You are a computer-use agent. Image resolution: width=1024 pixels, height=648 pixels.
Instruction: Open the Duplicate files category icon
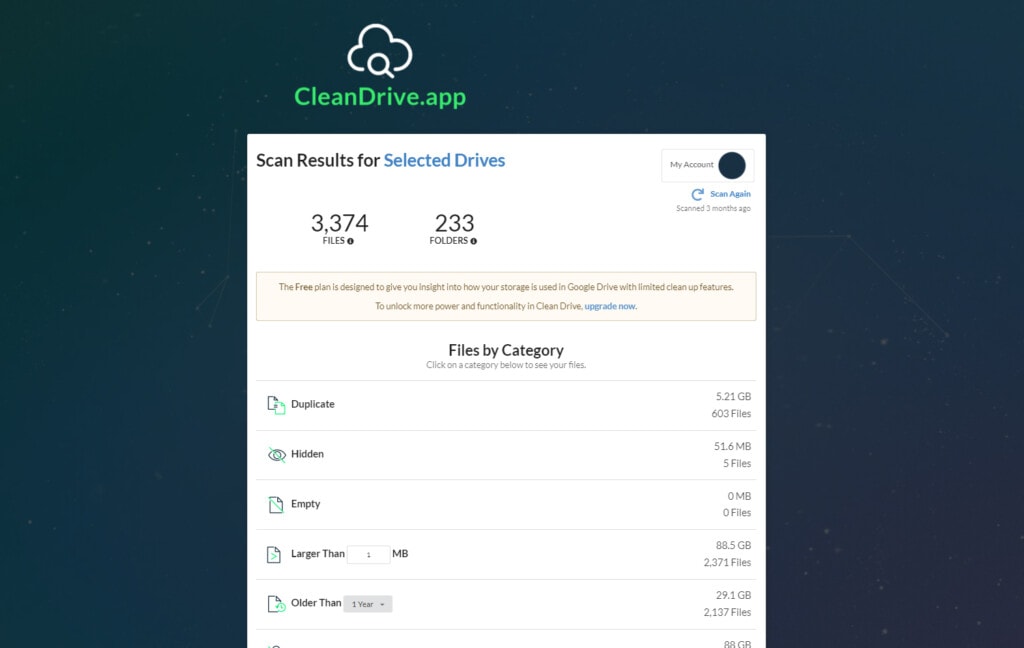(x=276, y=405)
